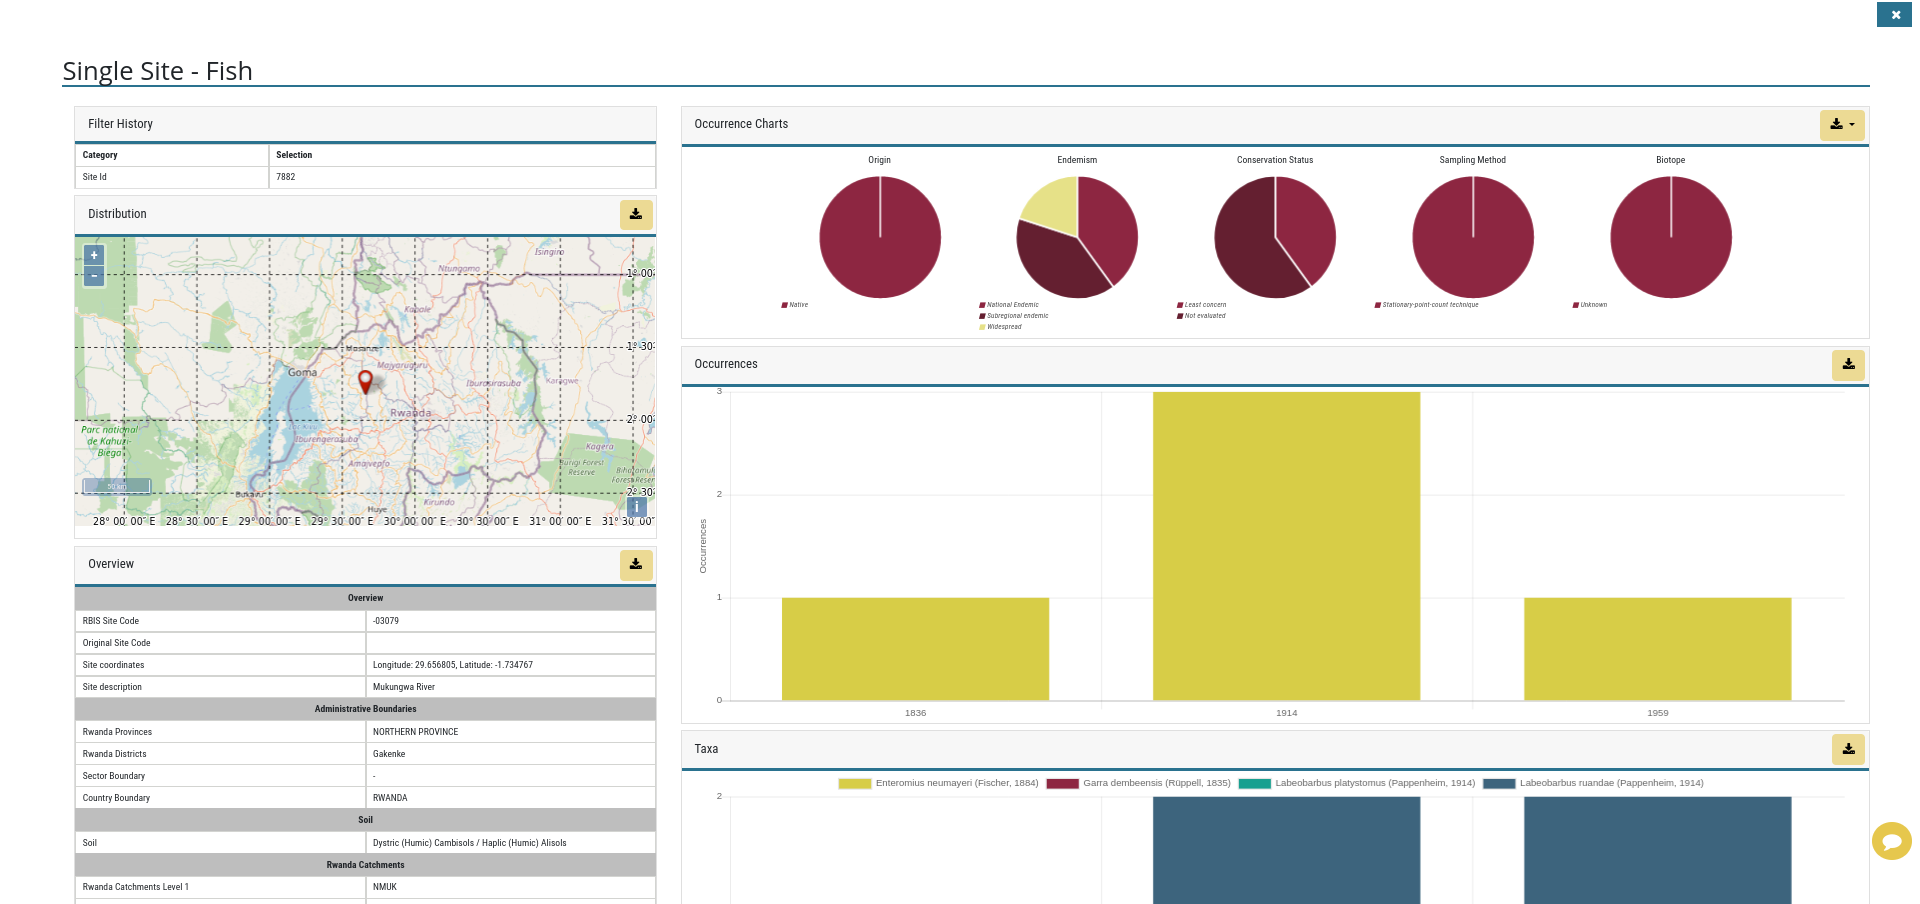Open Occurrence Charts download dropdown

tap(1842, 125)
